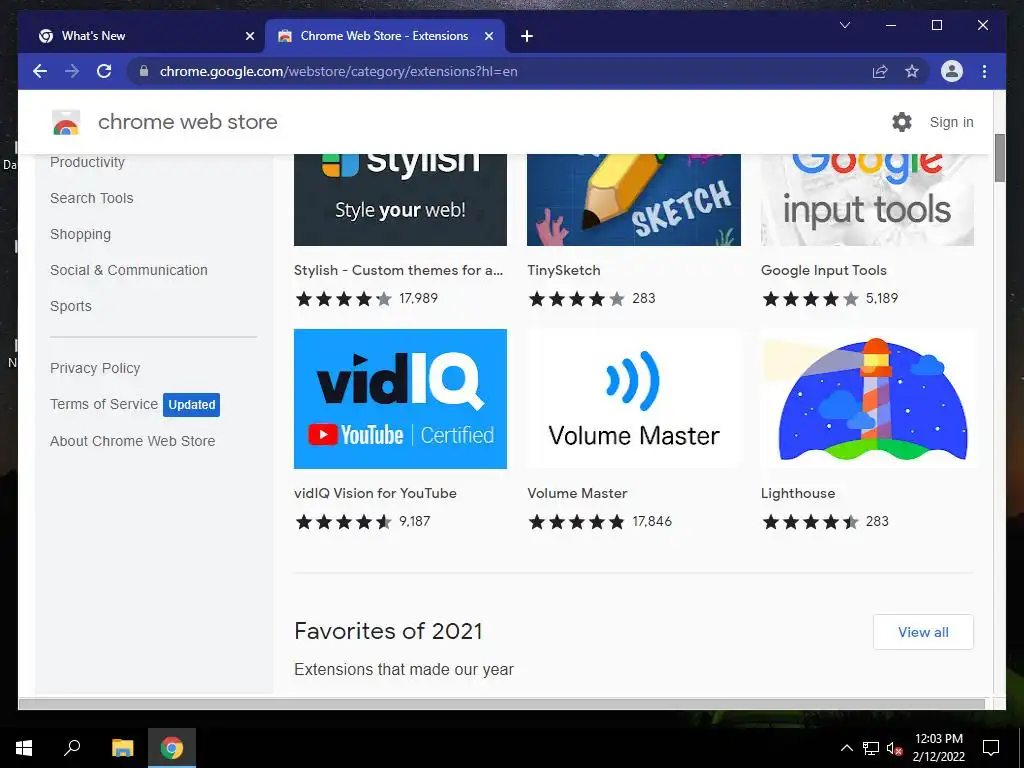Reload the Chrome Web Store page

tap(104, 71)
